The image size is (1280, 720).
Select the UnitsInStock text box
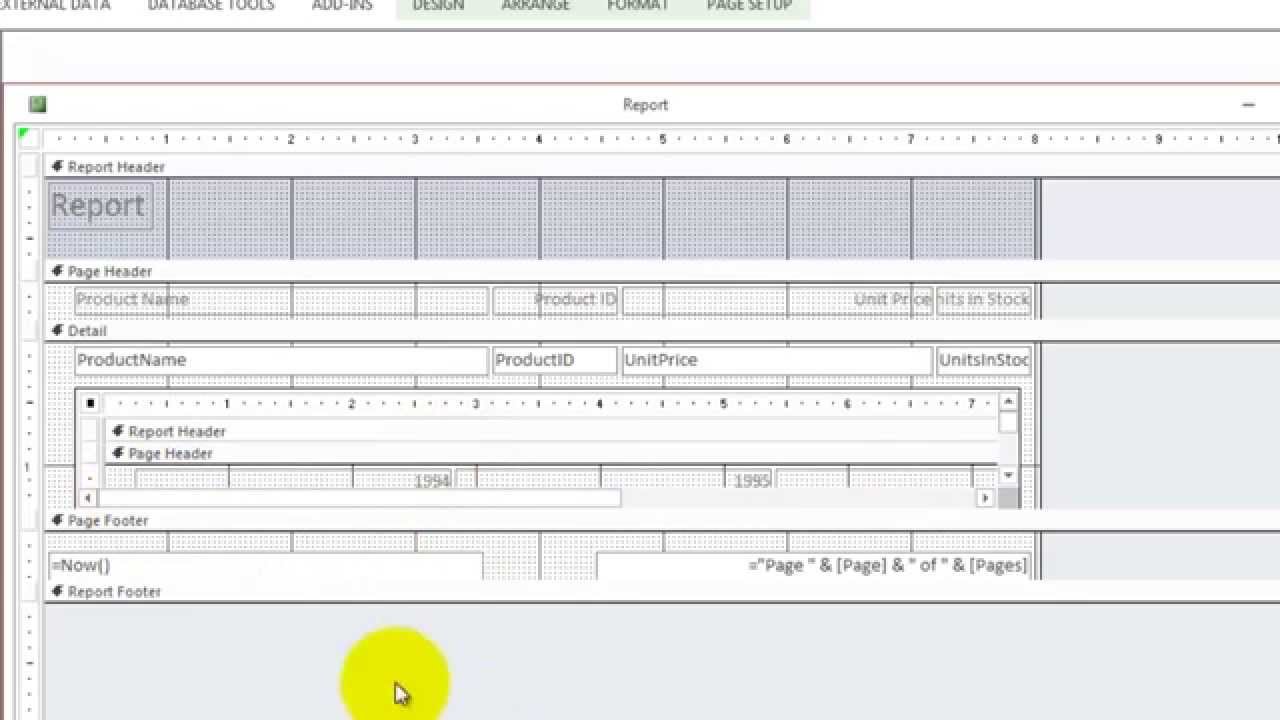click(983, 360)
